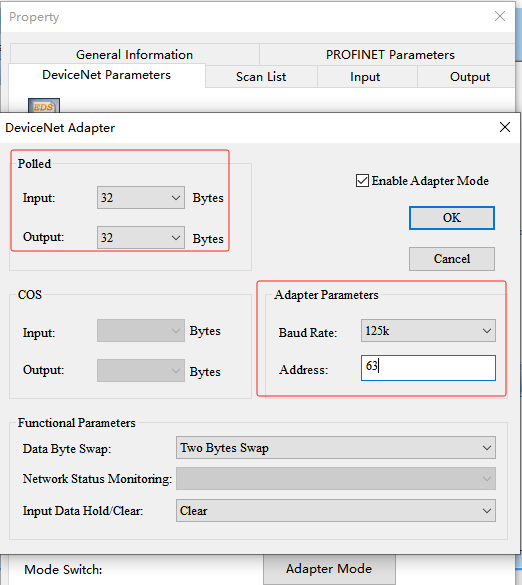This screenshot has height=585, width=522.
Task: Expand the Baud Rate dropdown
Action: [x=428, y=330]
